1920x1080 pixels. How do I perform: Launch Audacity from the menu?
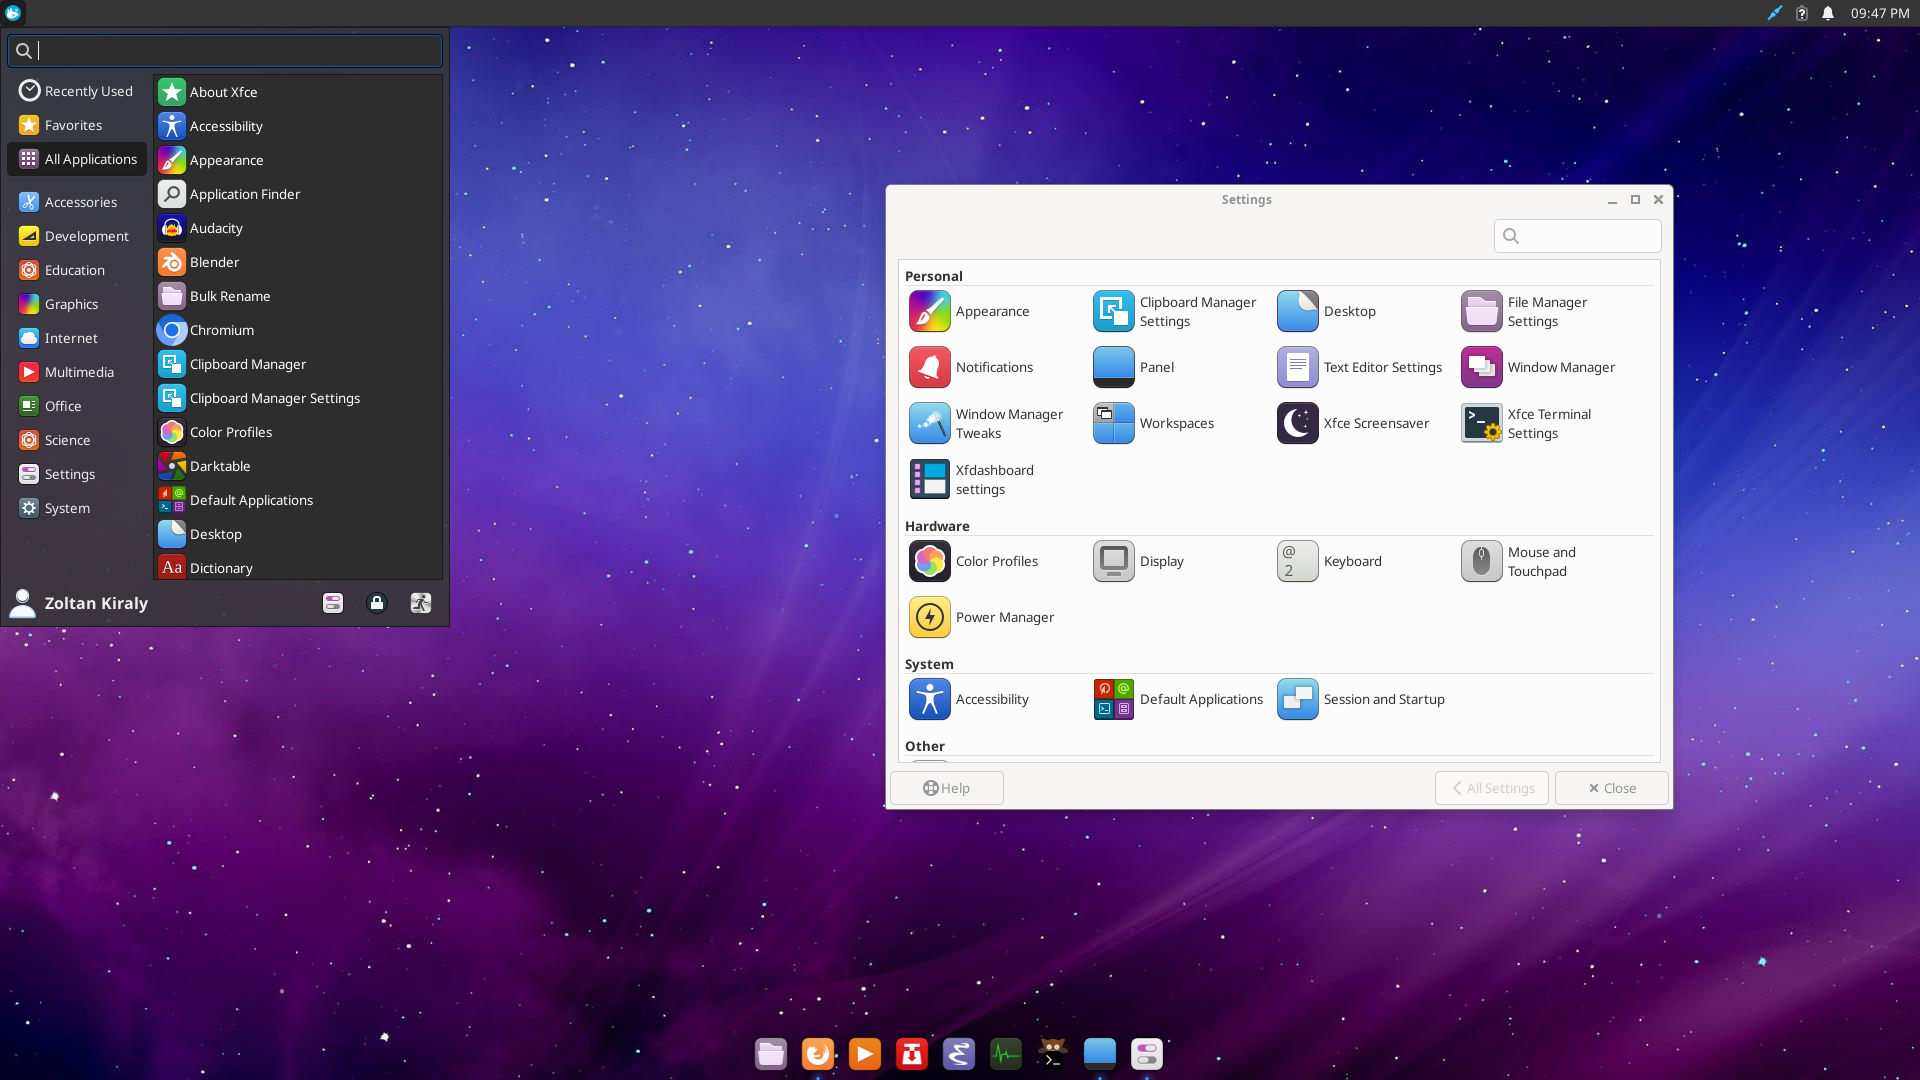(x=298, y=228)
